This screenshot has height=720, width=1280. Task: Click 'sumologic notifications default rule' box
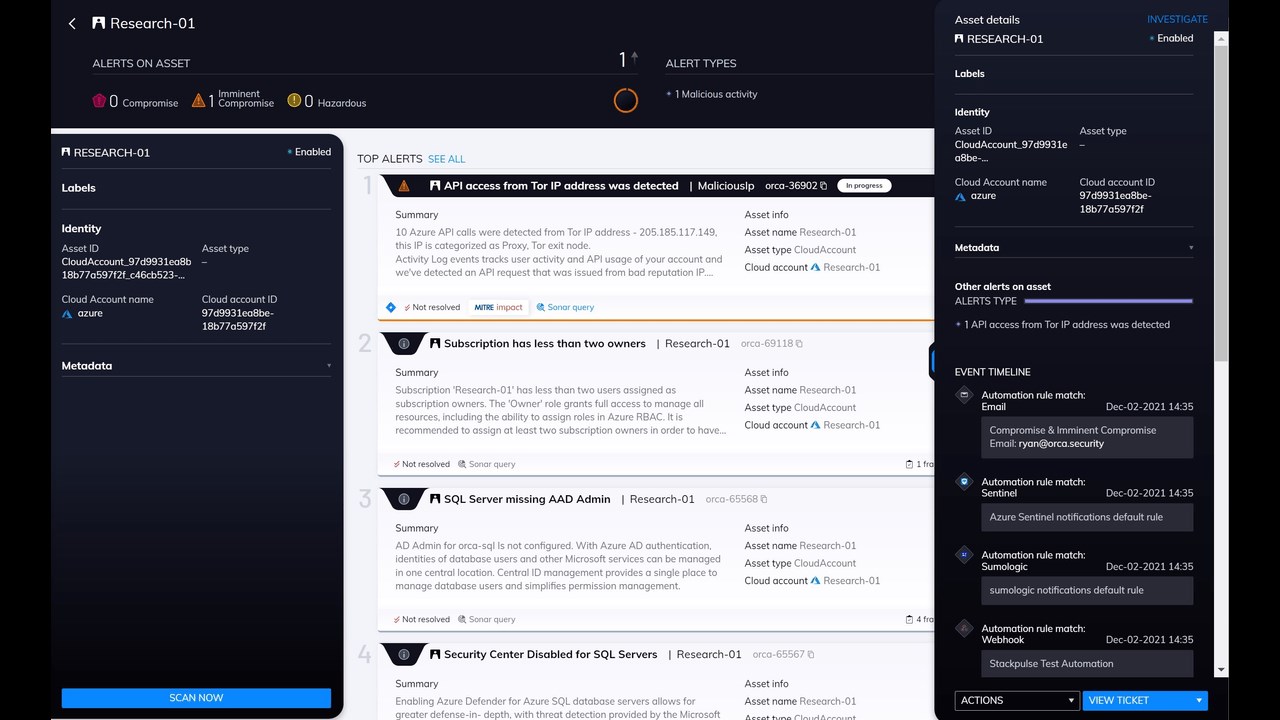pyautogui.click(x=1087, y=590)
